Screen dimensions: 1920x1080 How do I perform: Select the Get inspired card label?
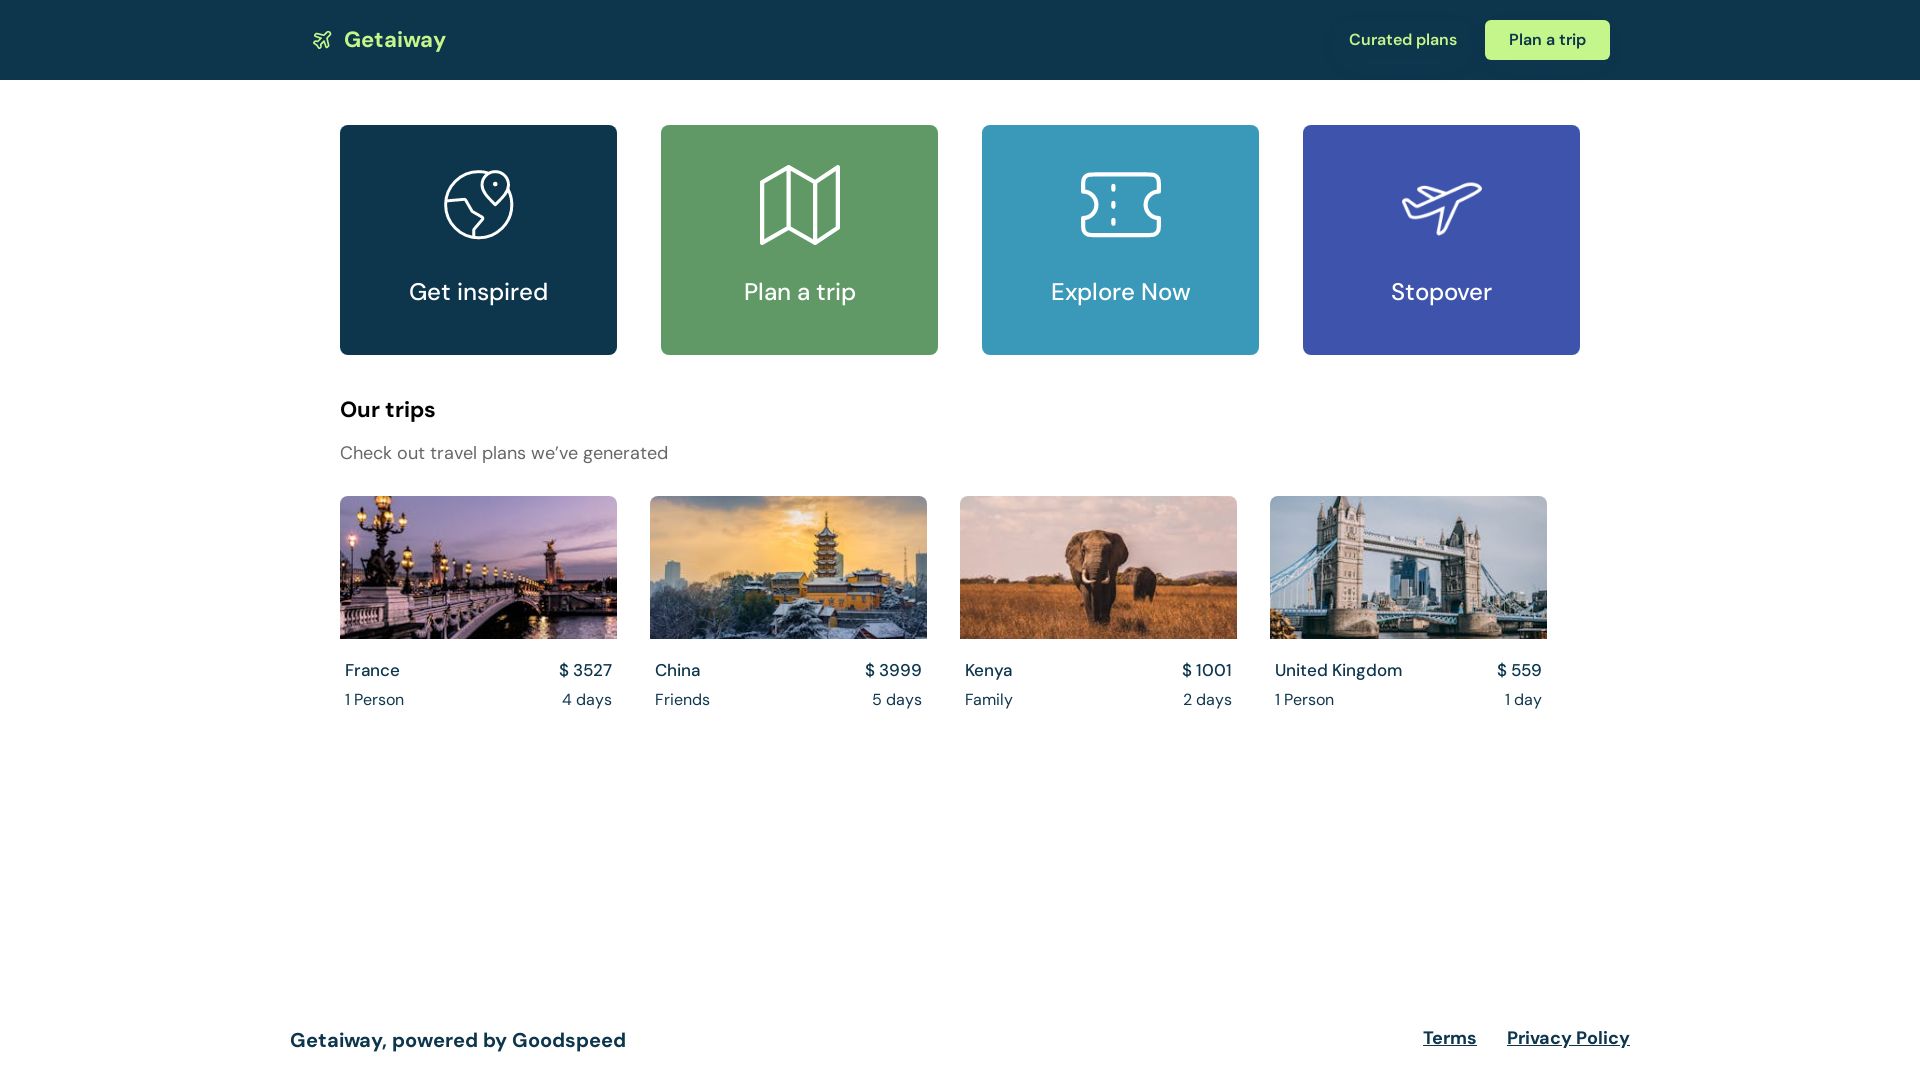(x=478, y=292)
